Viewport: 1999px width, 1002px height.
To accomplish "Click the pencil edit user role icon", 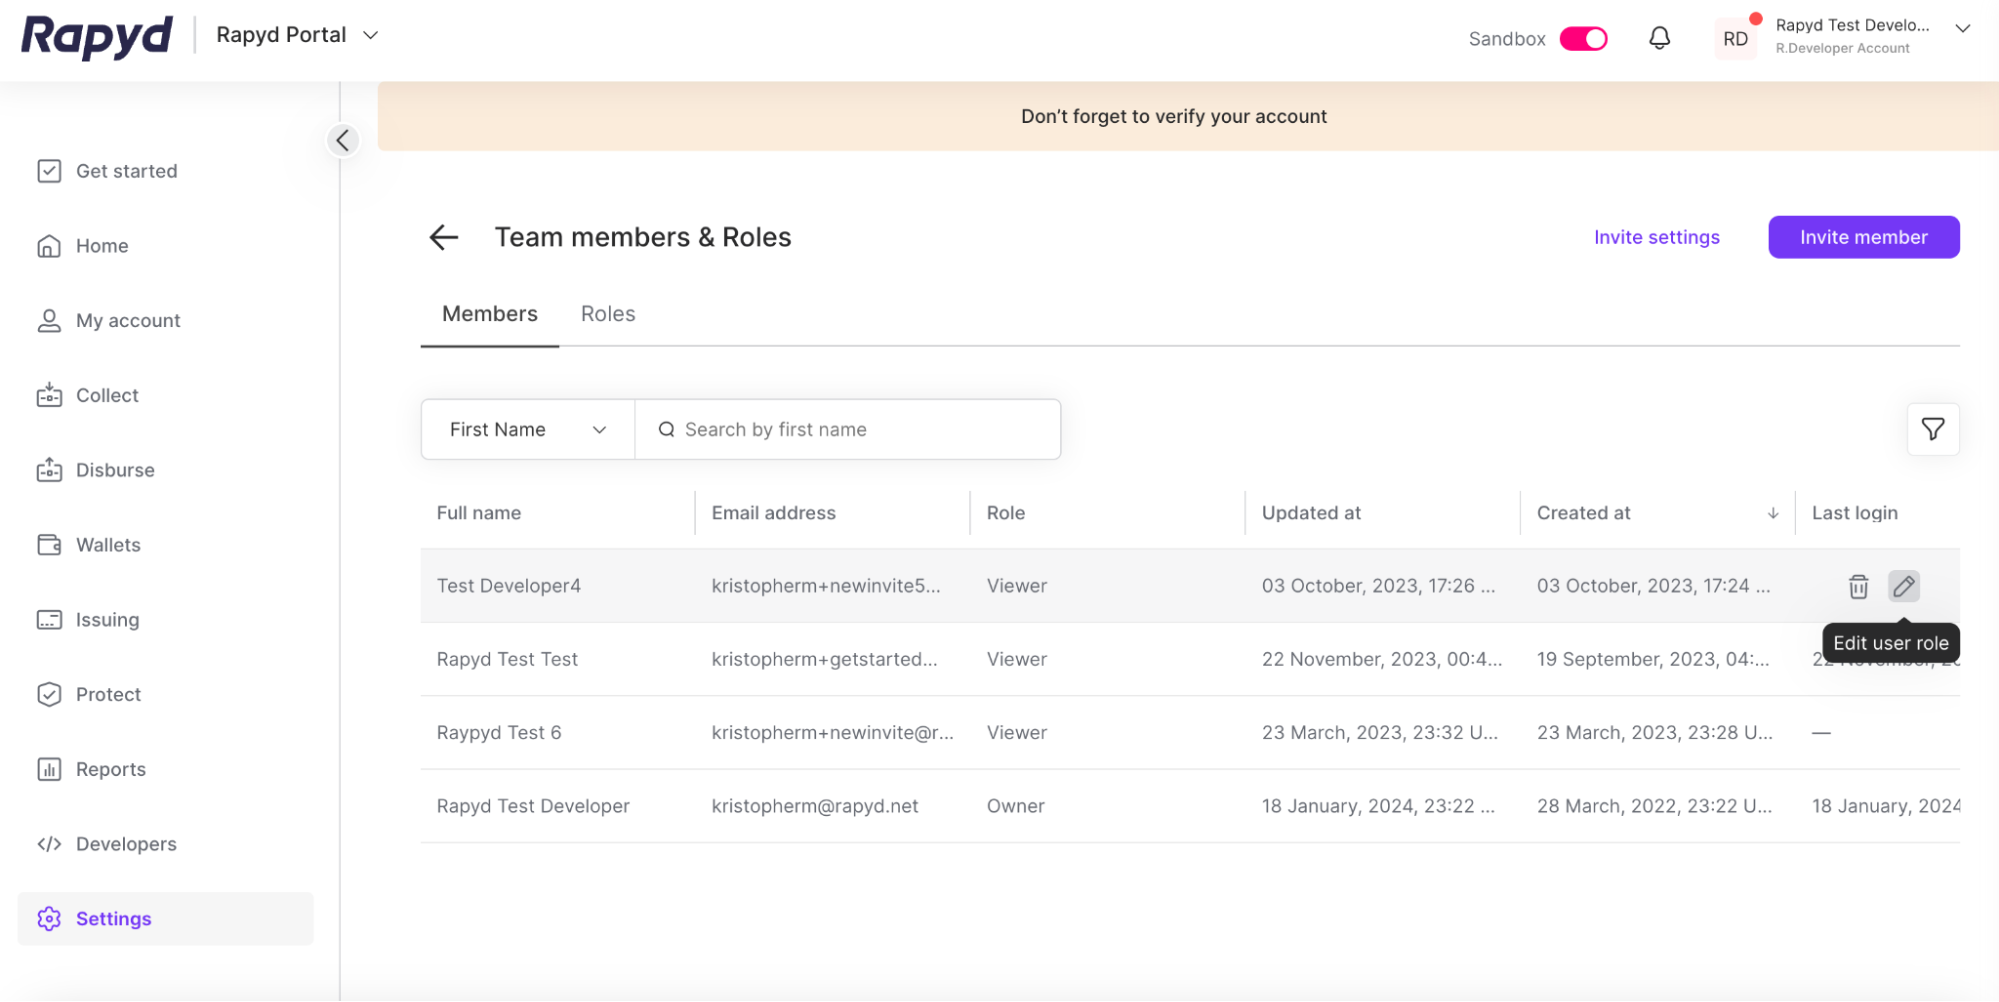I will [x=1903, y=586].
